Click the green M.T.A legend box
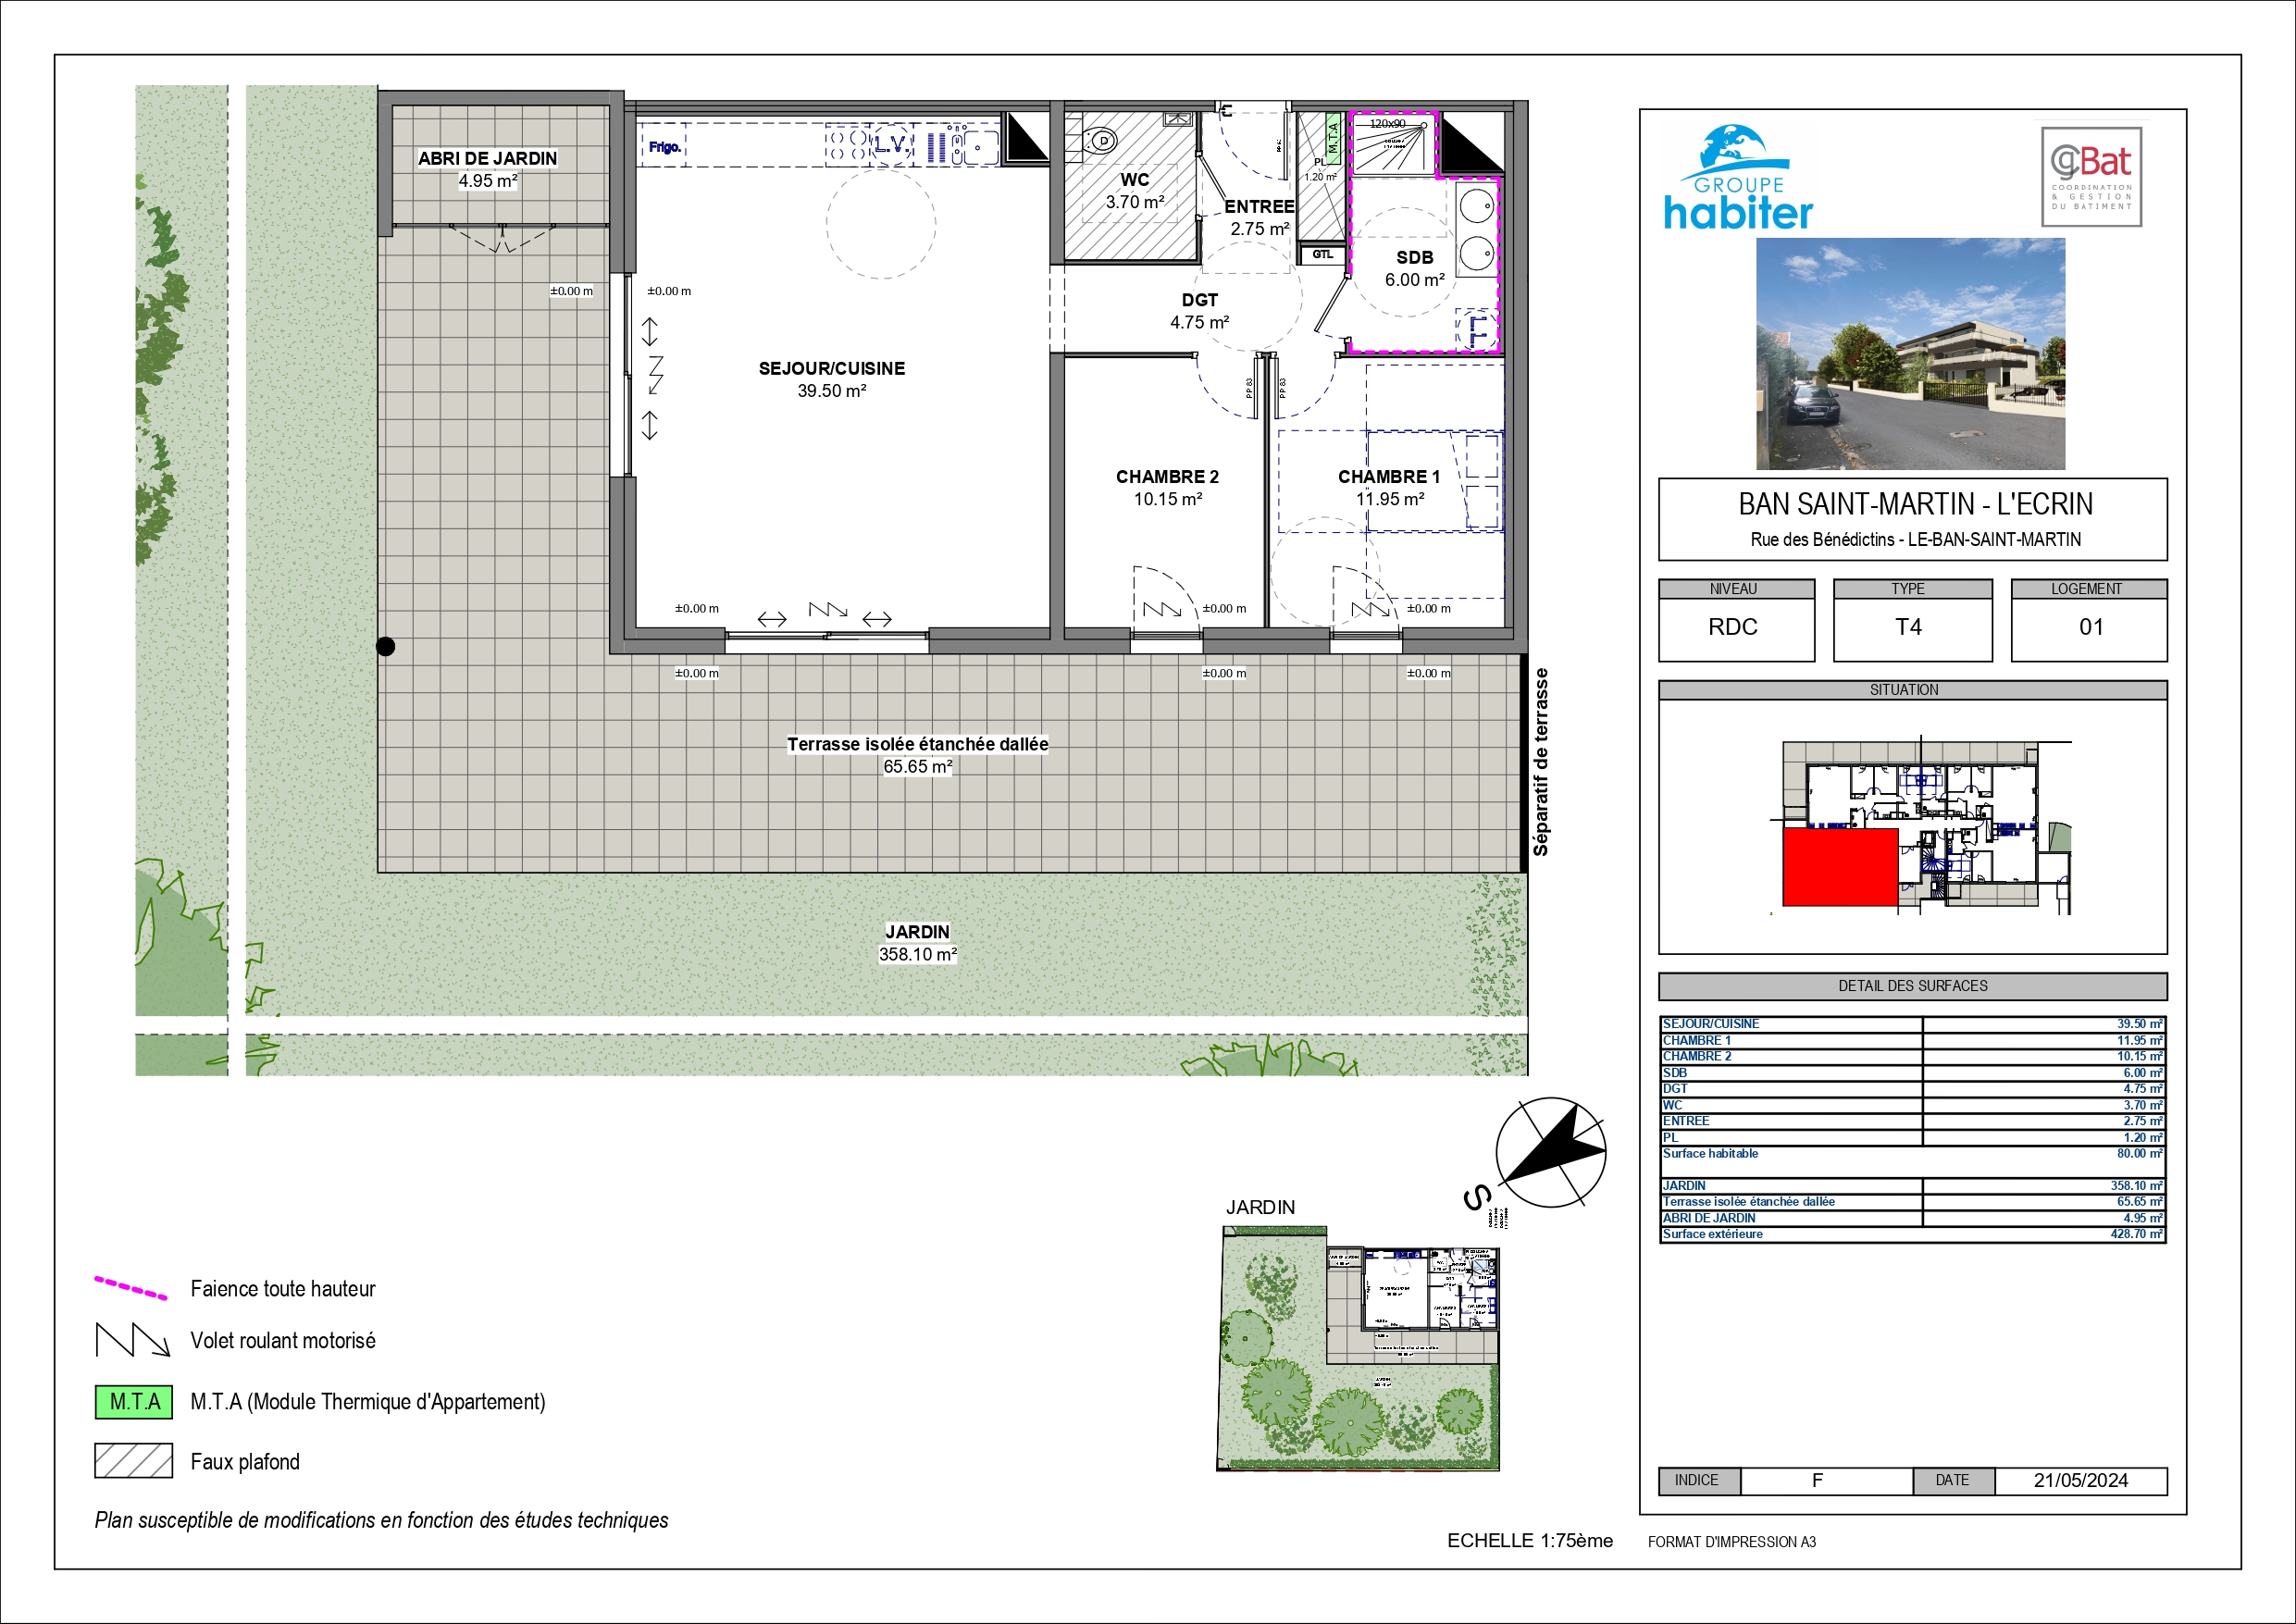This screenshot has width=2296, height=1624. 134,1402
